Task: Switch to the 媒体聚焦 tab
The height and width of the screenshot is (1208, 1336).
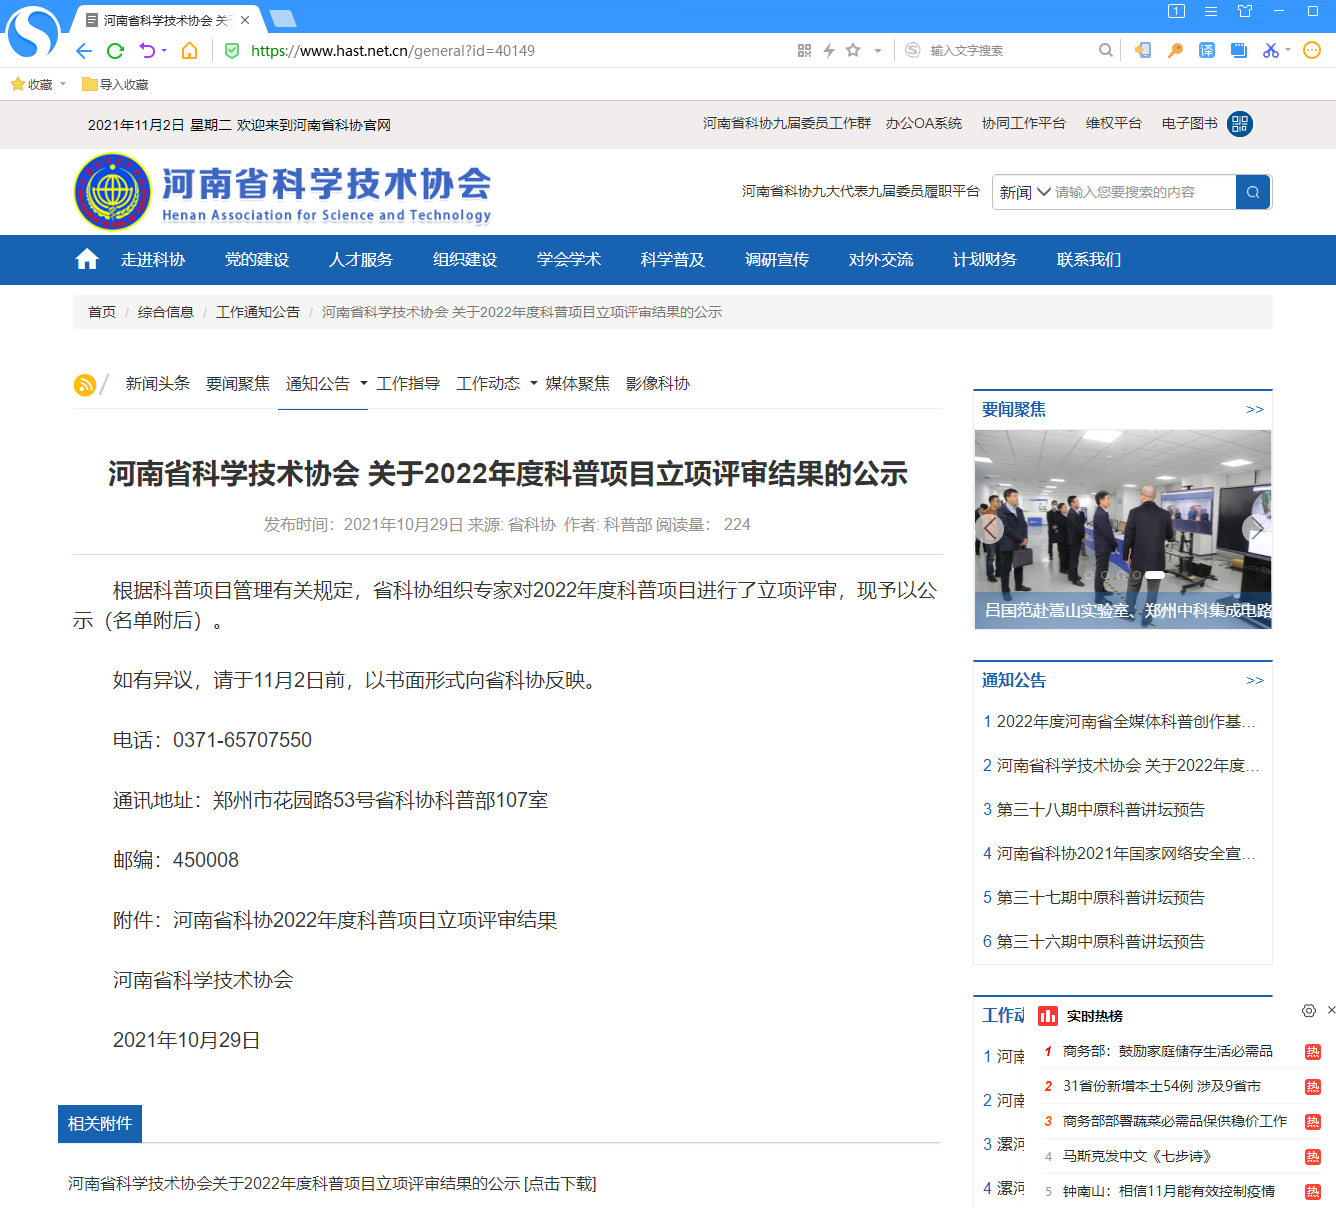Action: 577,384
